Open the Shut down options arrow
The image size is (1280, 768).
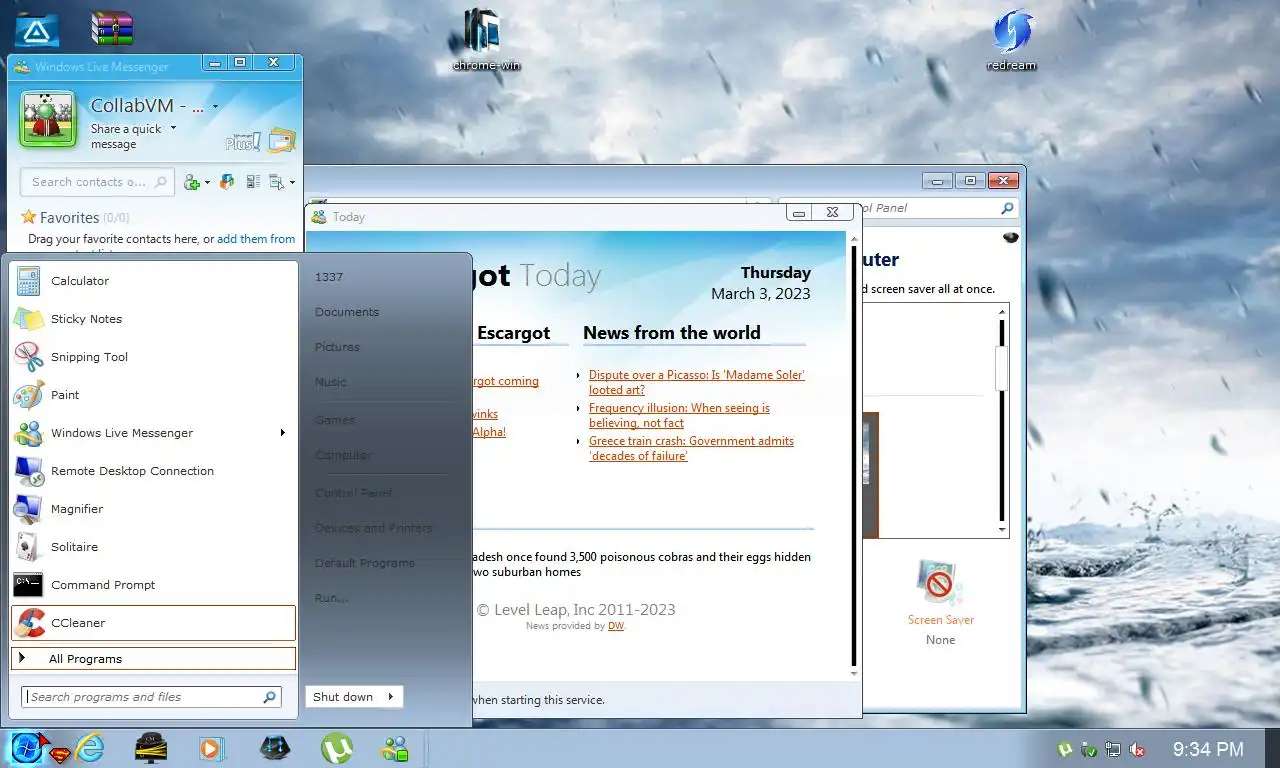(x=391, y=697)
